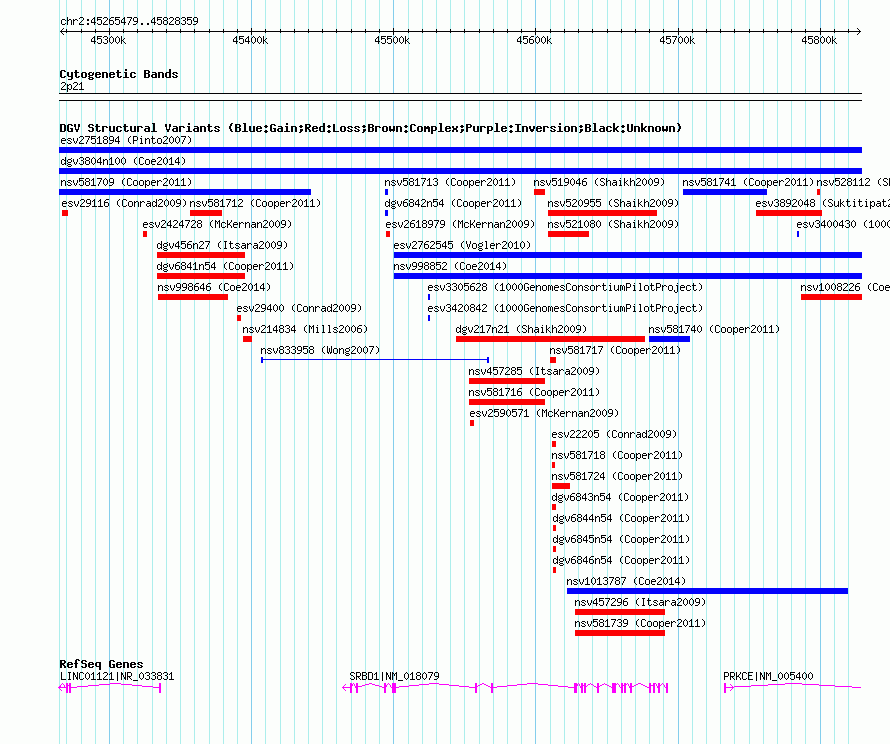Viewport: 890px width, 744px height.
Task: Open nsv457296 (Itsara2009) variant
Action: coord(640,602)
